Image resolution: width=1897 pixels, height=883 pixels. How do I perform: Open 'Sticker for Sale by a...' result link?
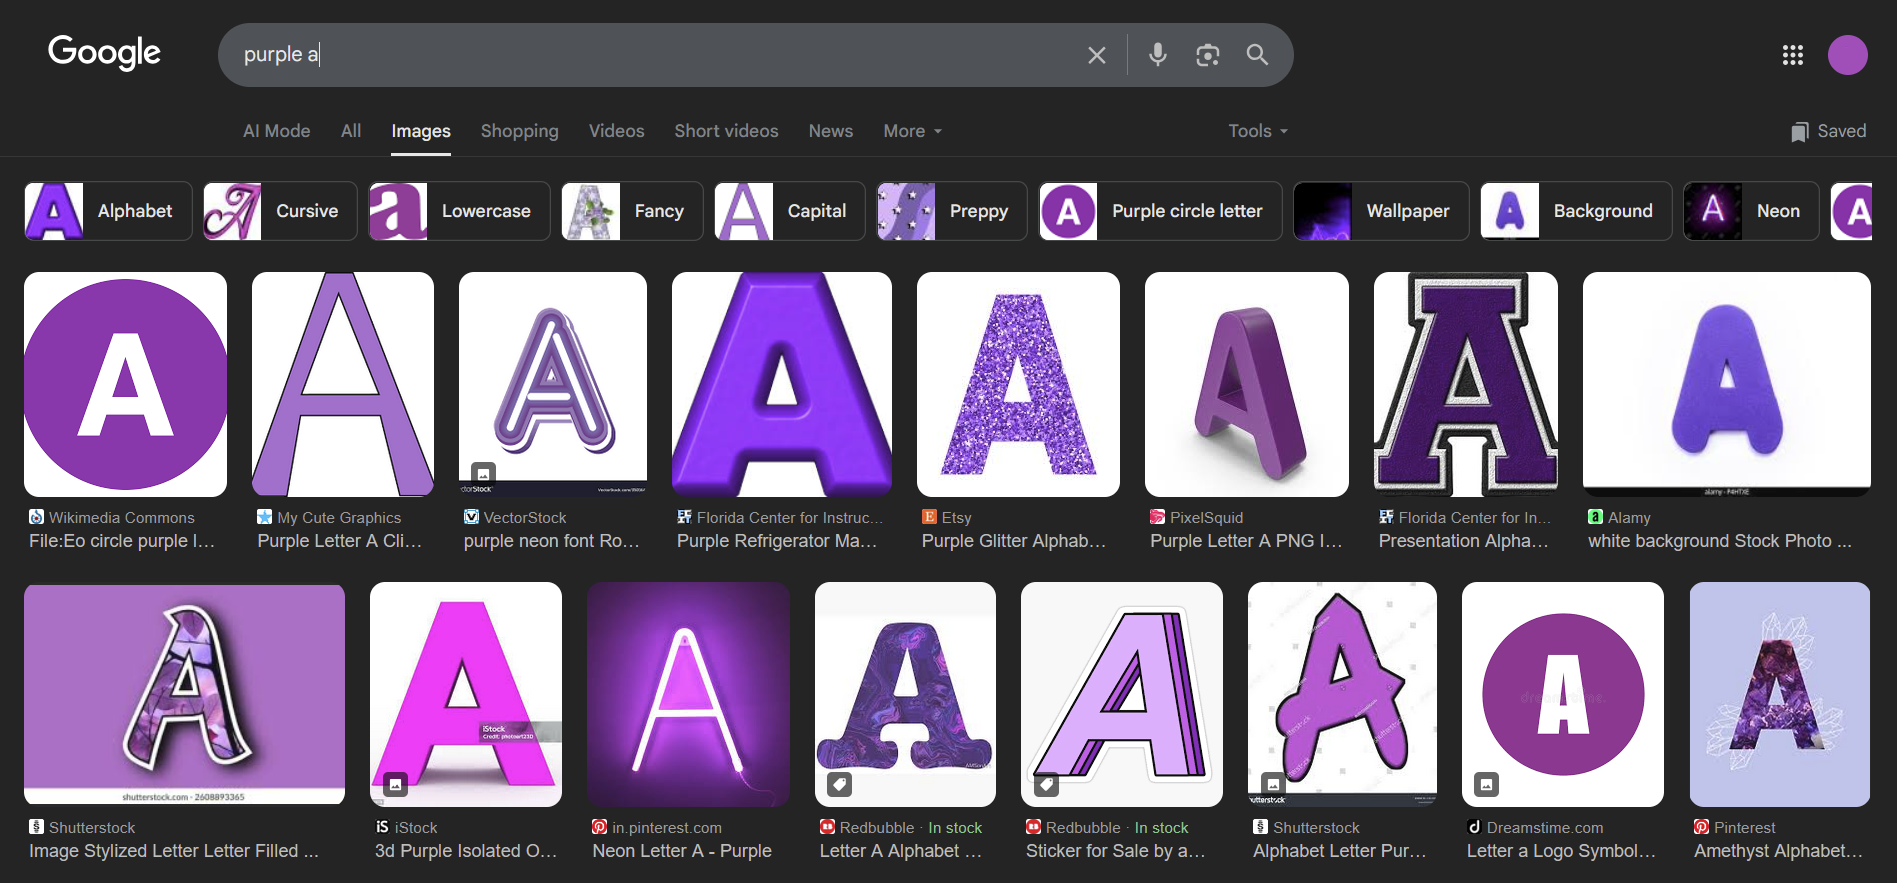(x=1116, y=851)
